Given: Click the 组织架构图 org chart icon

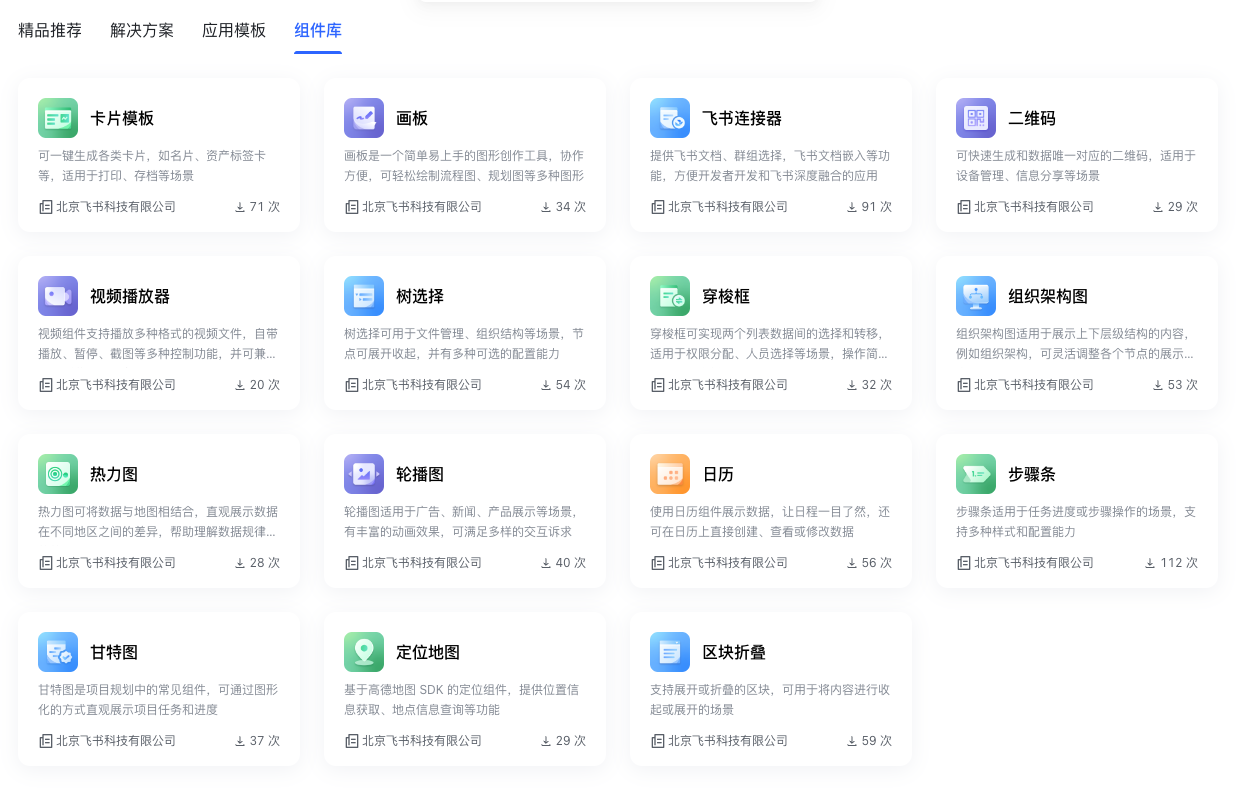Looking at the screenshot, I should point(976,296).
